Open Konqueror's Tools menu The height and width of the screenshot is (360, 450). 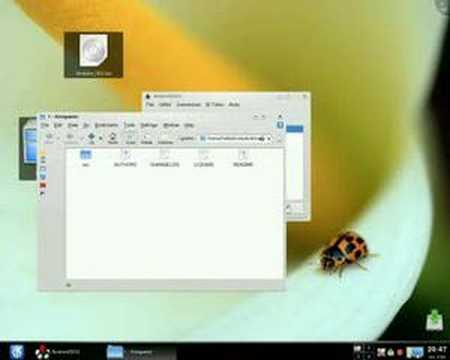pyautogui.click(x=129, y=125)
